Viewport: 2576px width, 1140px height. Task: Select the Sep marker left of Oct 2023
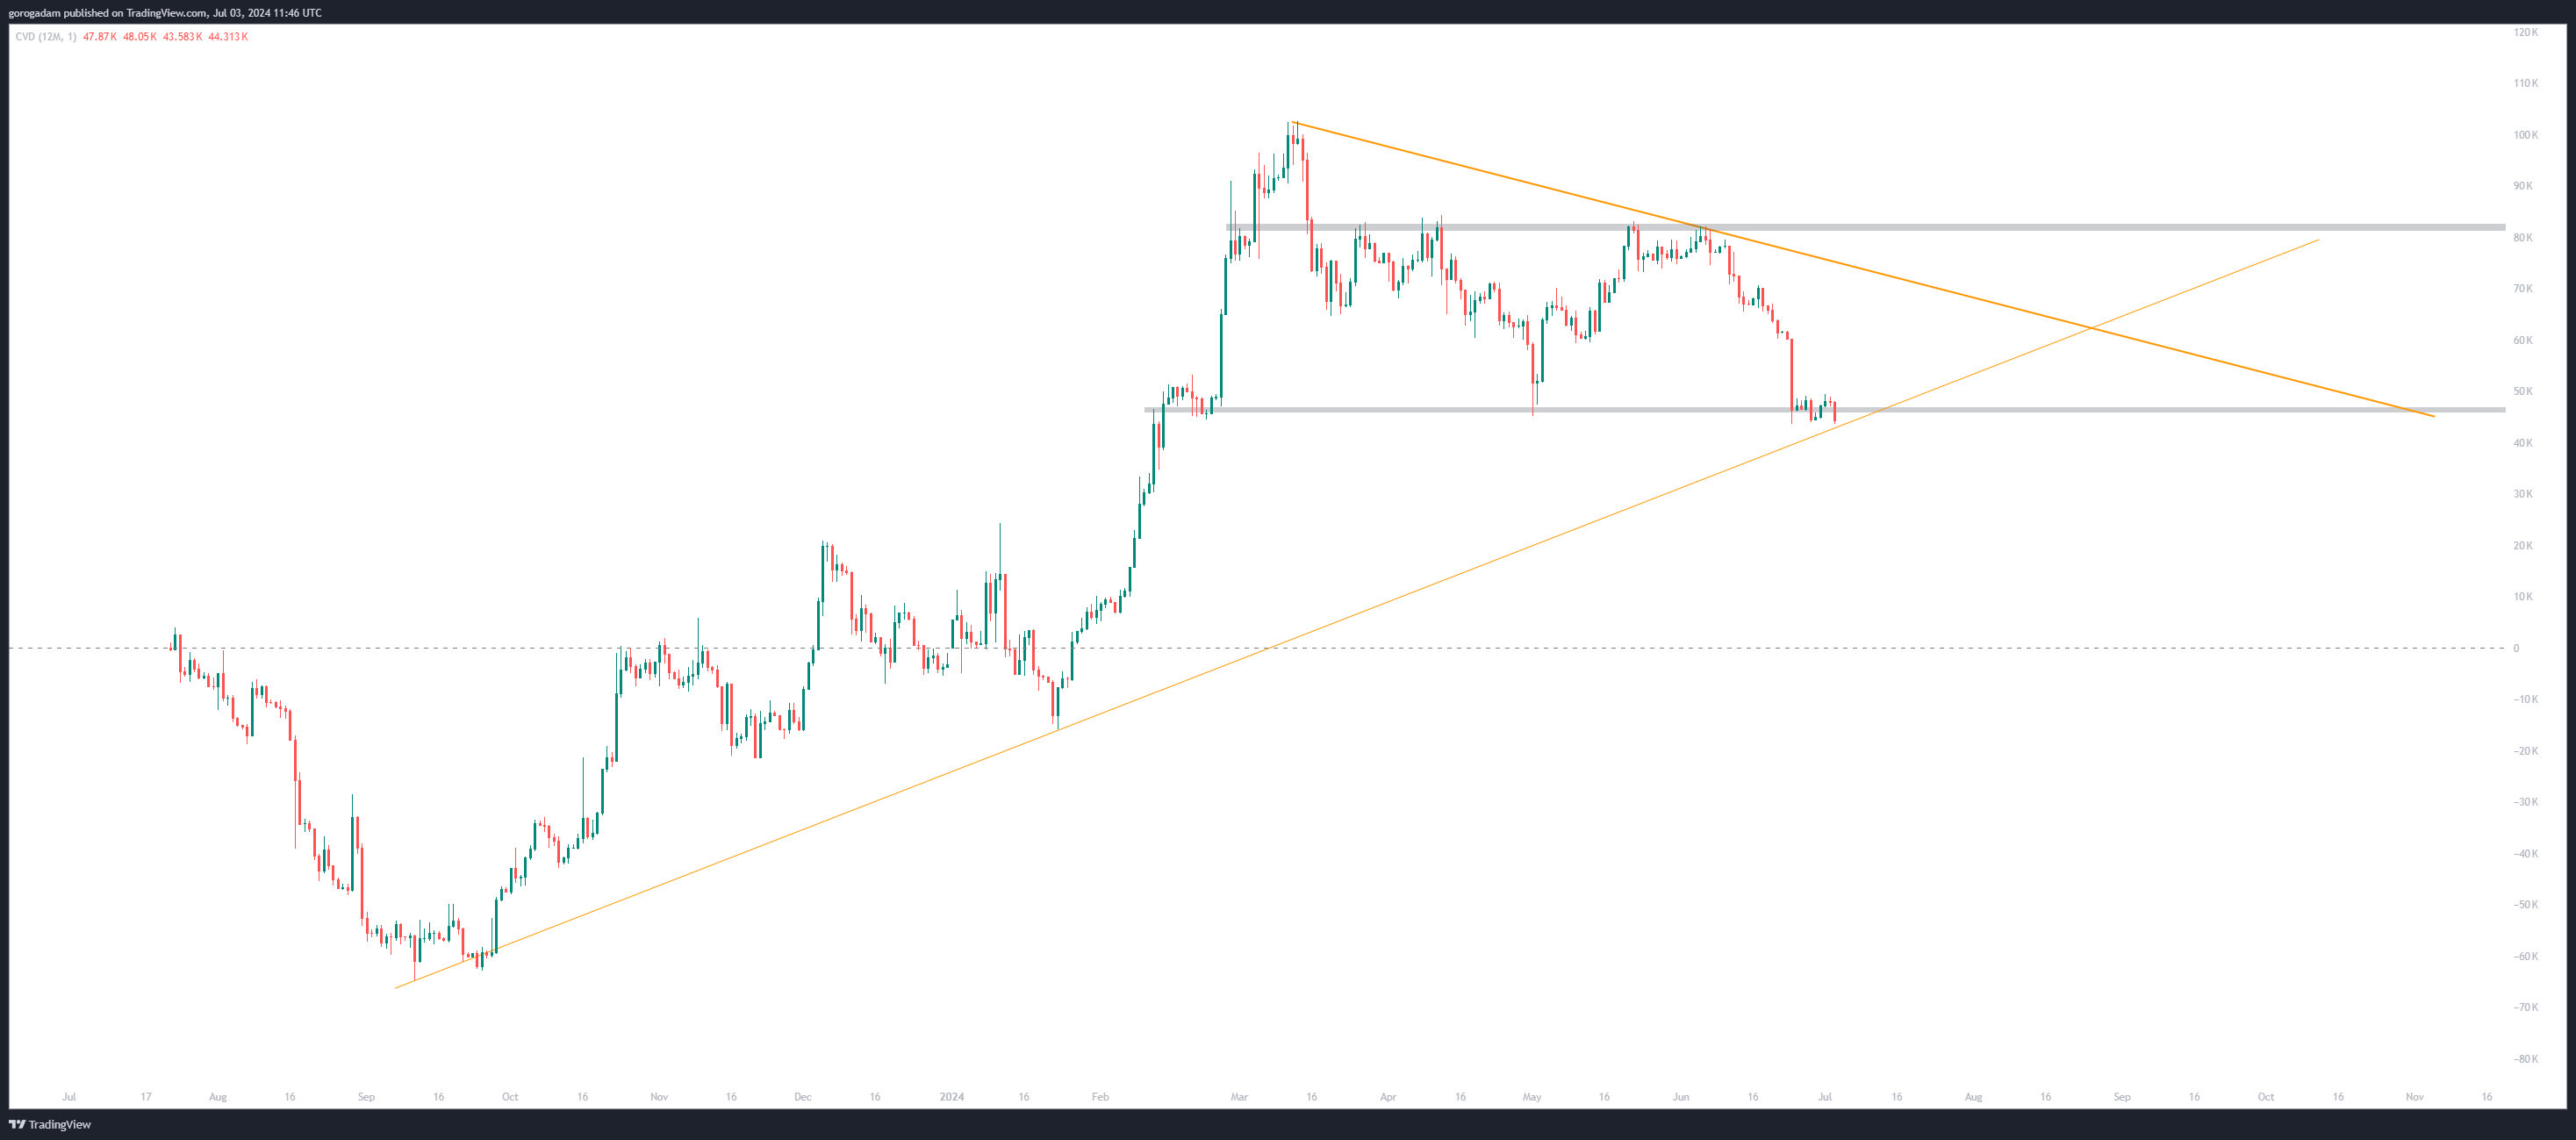(x=366, y=1097)
